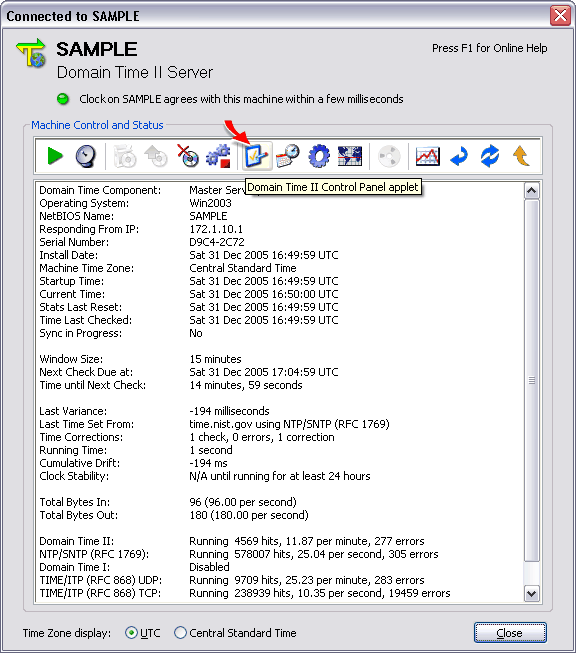Click the grayed-out round disc toolbar icon
Viewport: 576px width, 653px height.
tap(389, 156)
